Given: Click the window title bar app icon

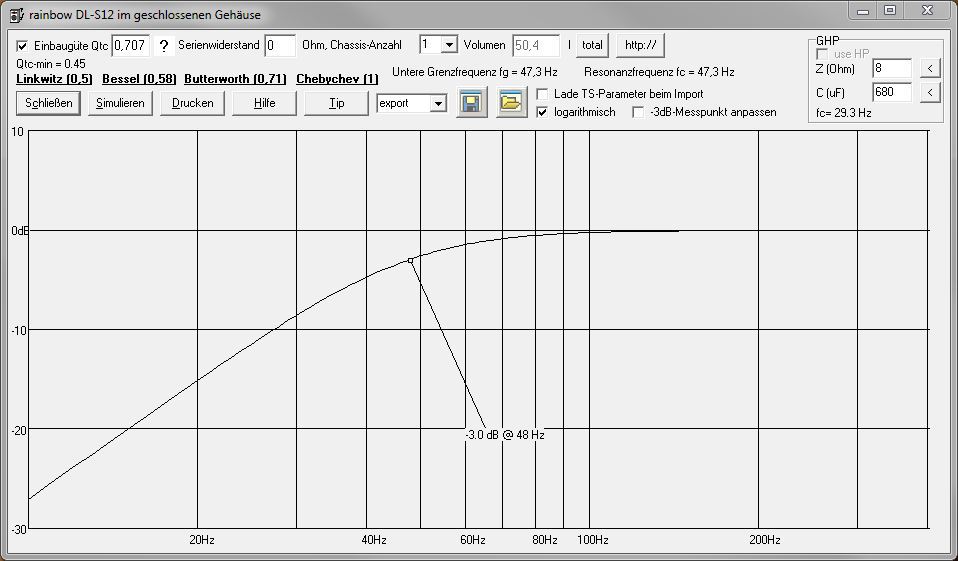Looking at the screenshot, I should pos(16,15).
